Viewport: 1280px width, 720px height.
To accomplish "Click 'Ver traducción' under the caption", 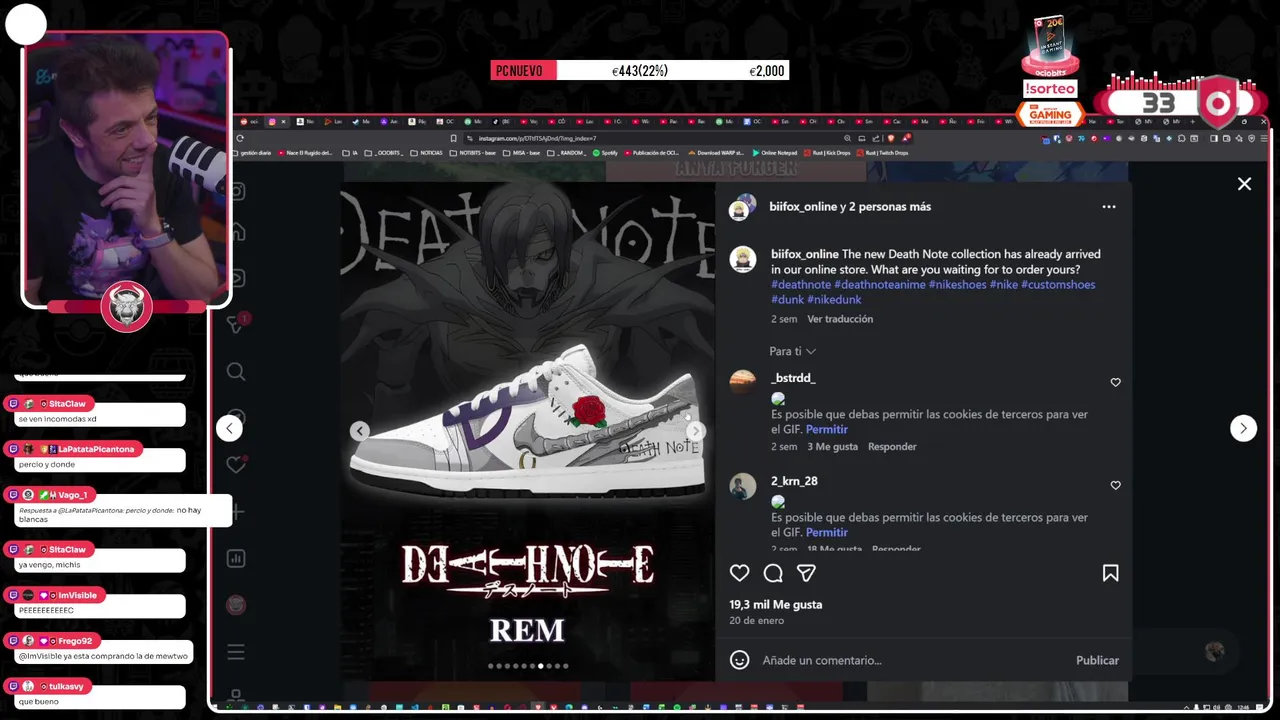I will [x=840, y=319].
